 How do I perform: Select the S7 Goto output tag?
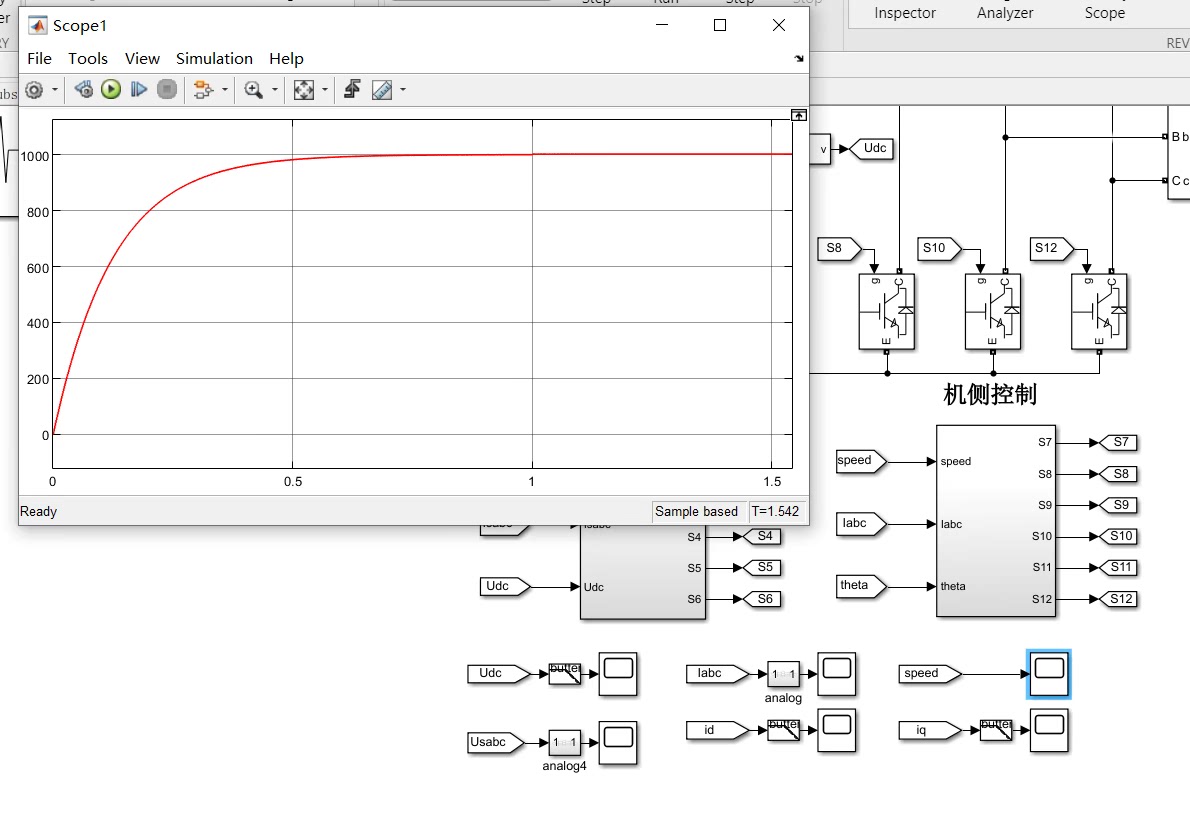tap(1118, 443)
